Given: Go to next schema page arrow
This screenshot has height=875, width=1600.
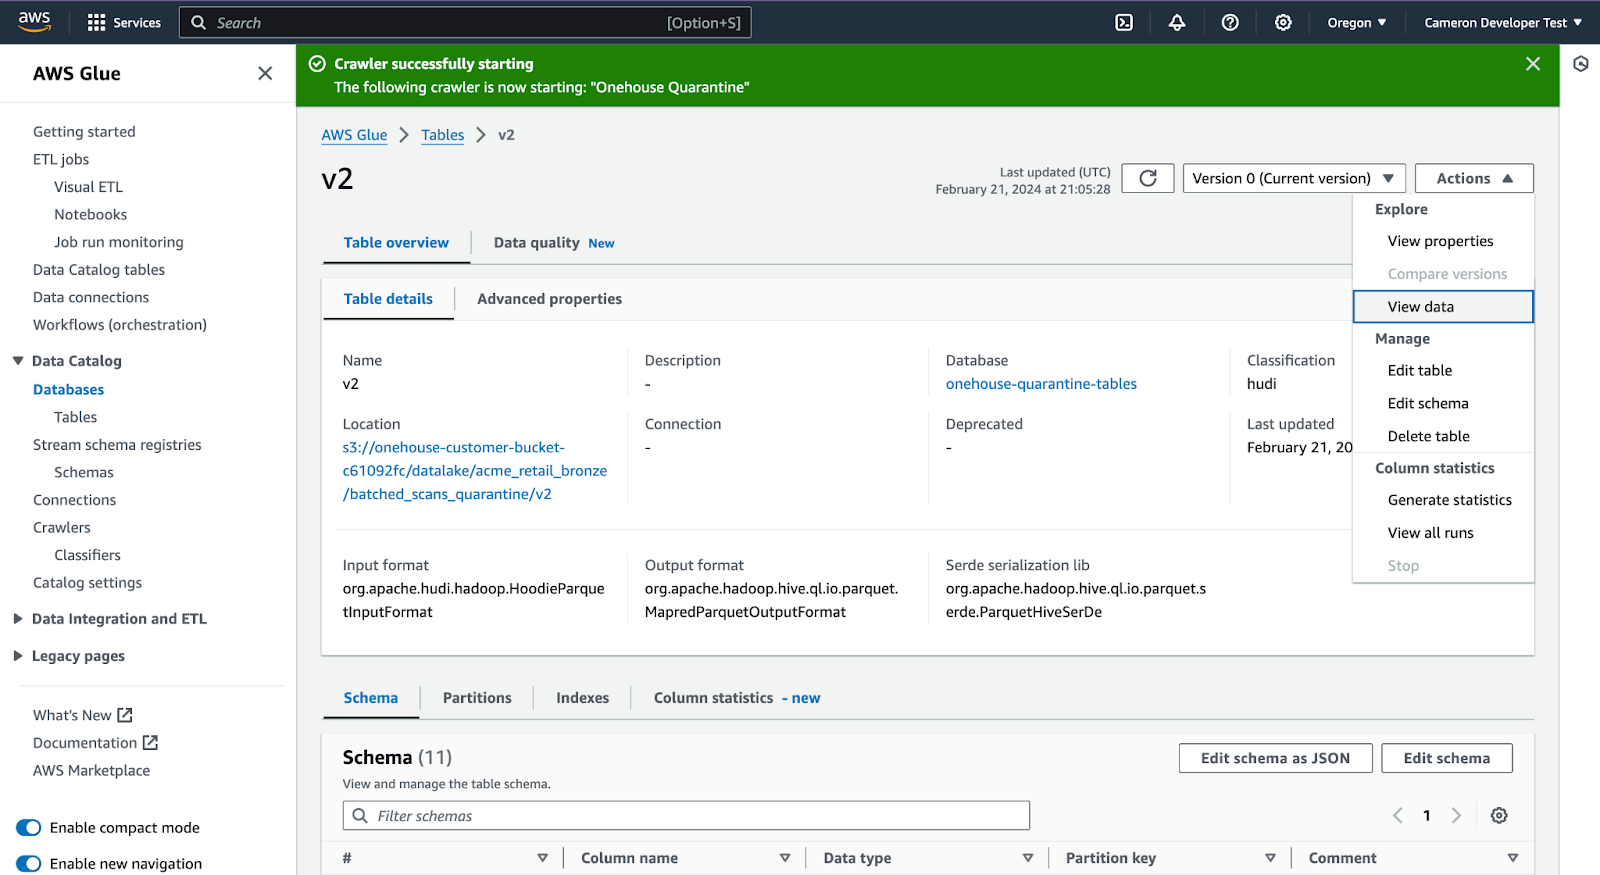Looking at the screenshot, I should [1456, 815].
